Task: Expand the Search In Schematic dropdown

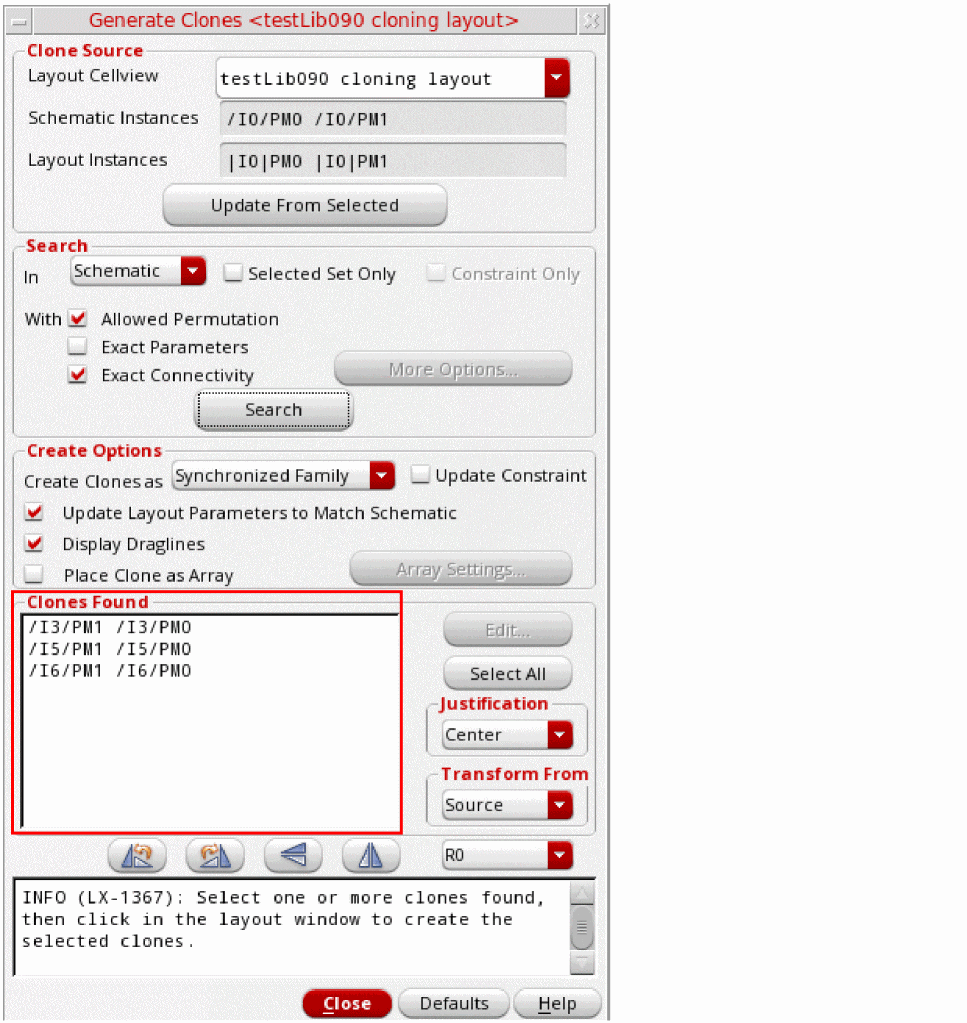Action: pyautogui.click(x=193, y=271)
